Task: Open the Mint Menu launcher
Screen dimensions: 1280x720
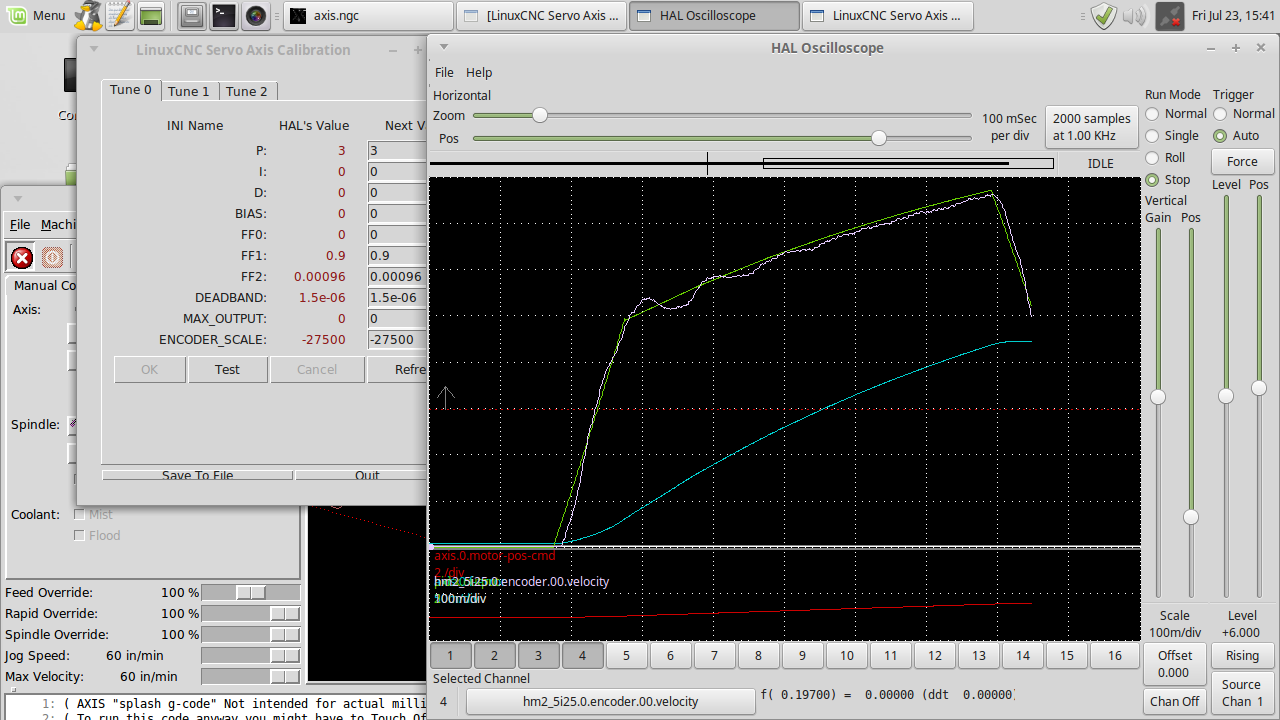Action: pos(36,15)
